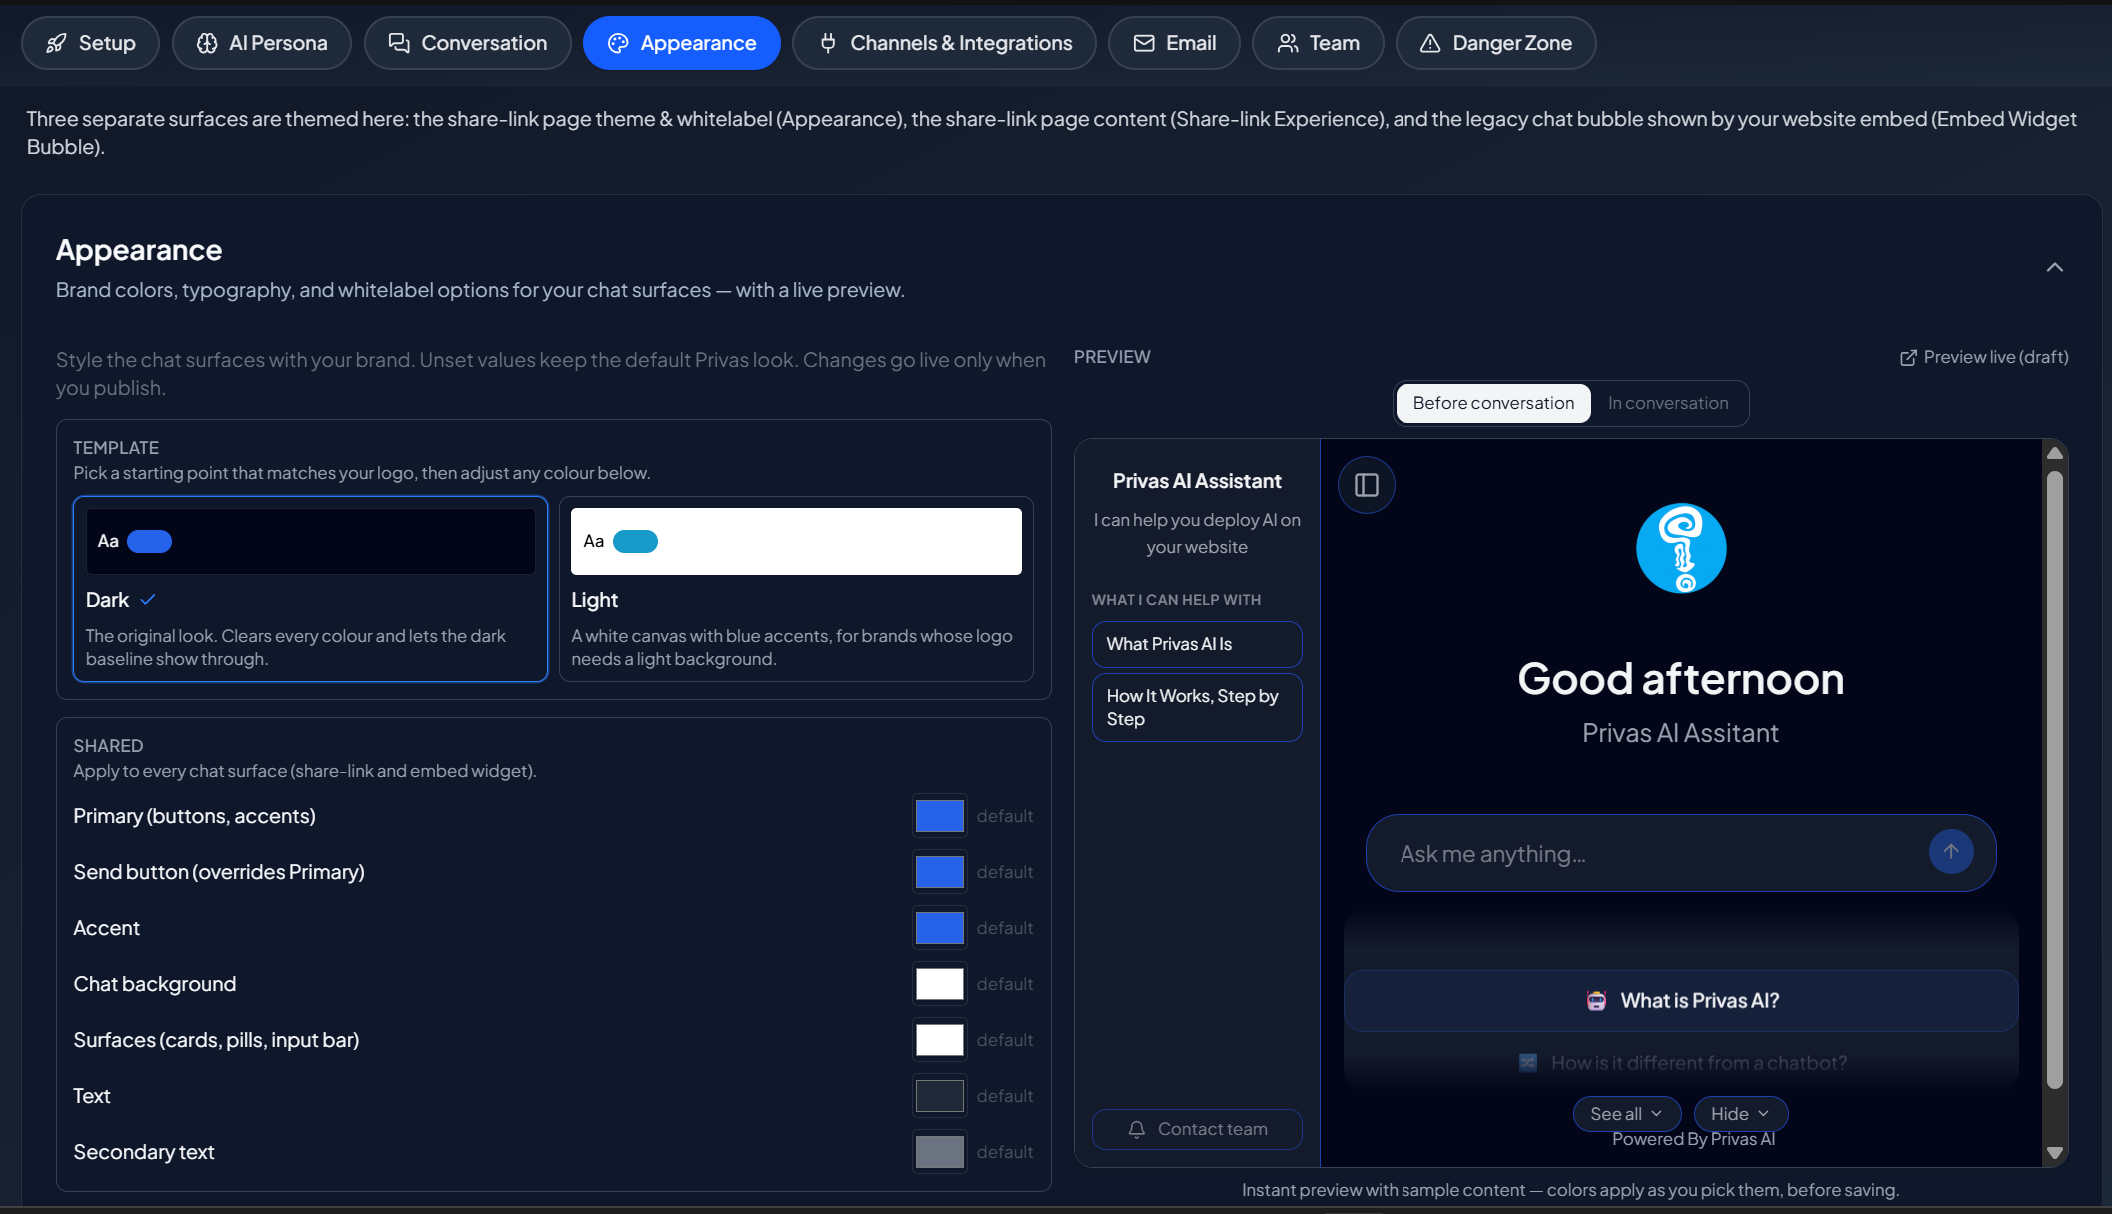
Task: Click the preview scrollbar down arrow
Action: [x=2055, y=1153]
